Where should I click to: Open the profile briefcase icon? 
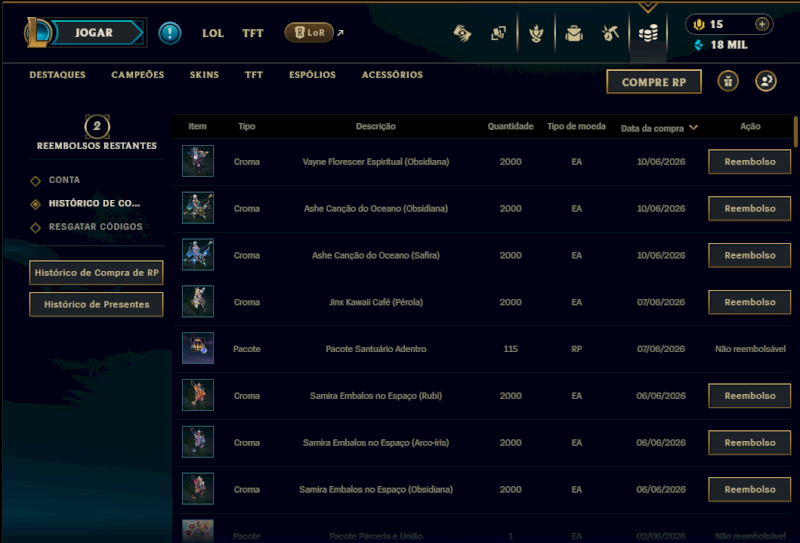tap(574, 34)
